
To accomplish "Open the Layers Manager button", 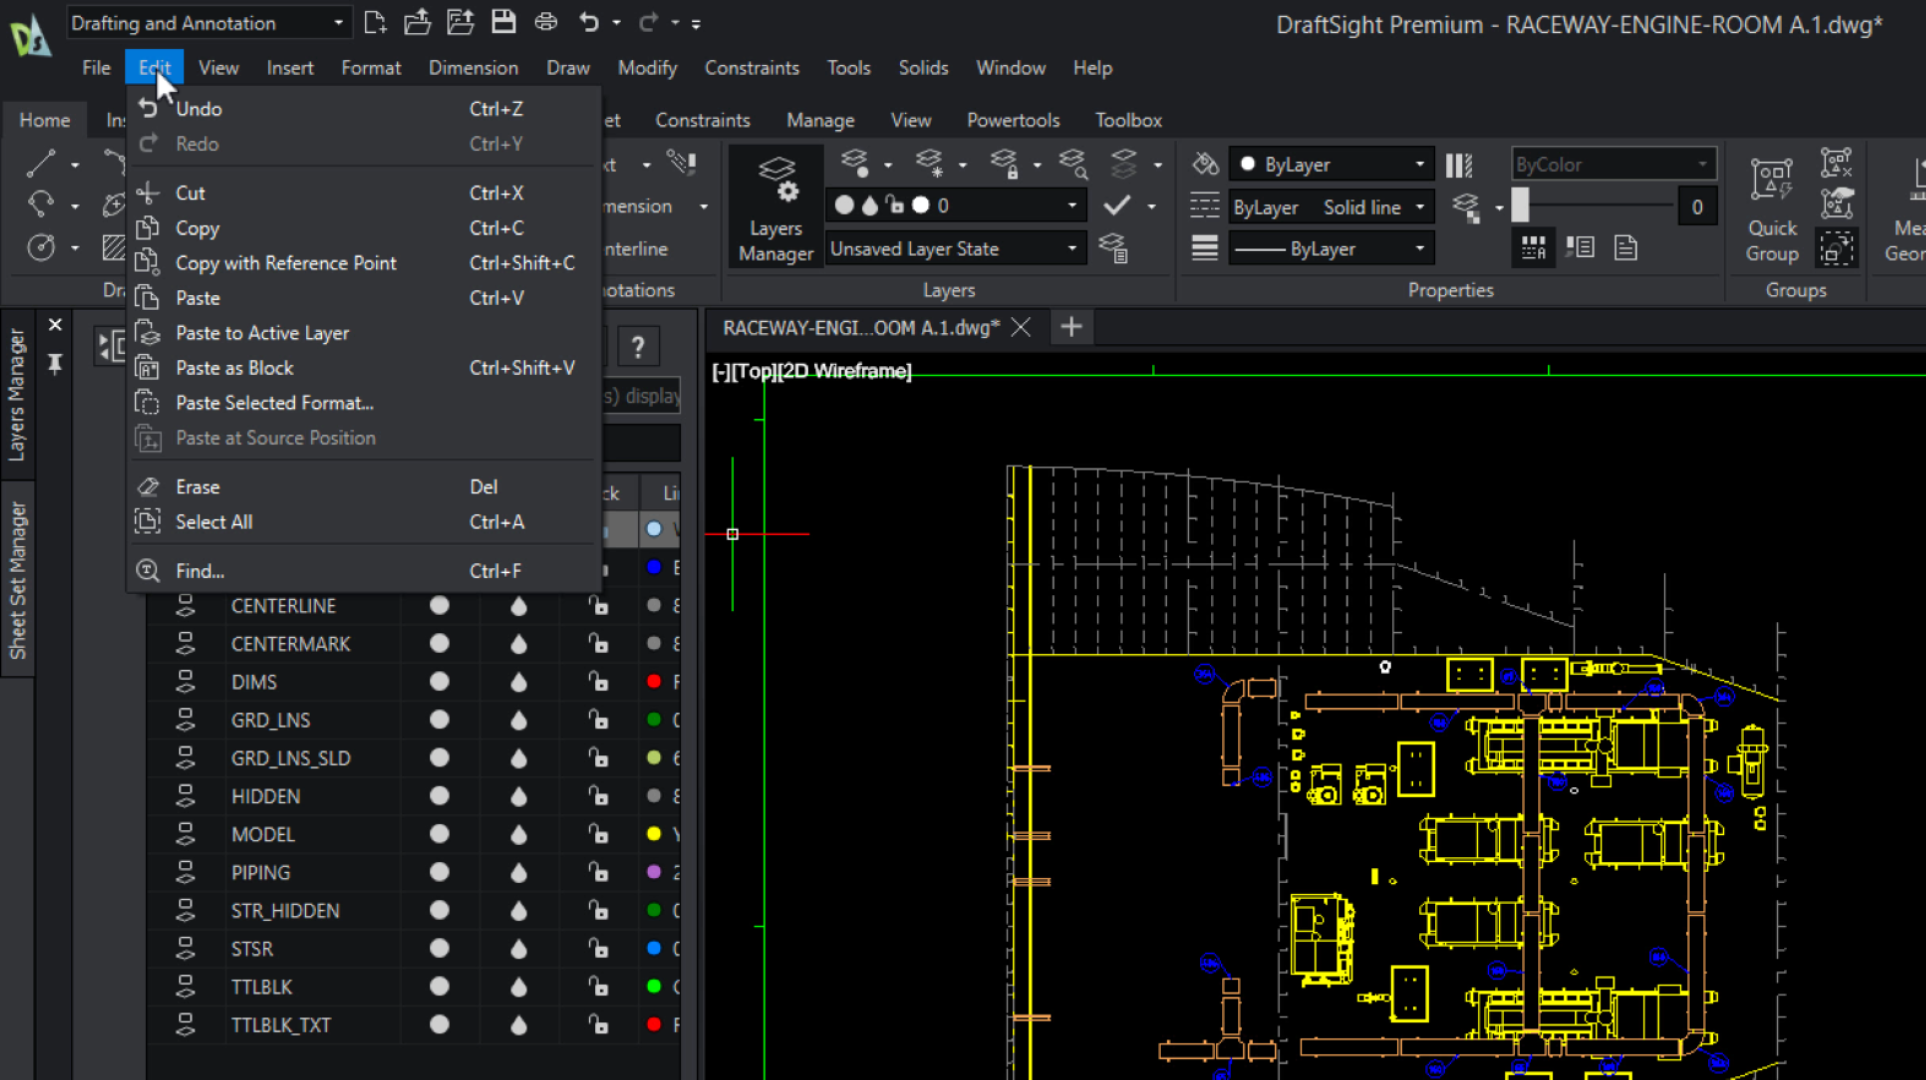I will click(x=776, y=208).
